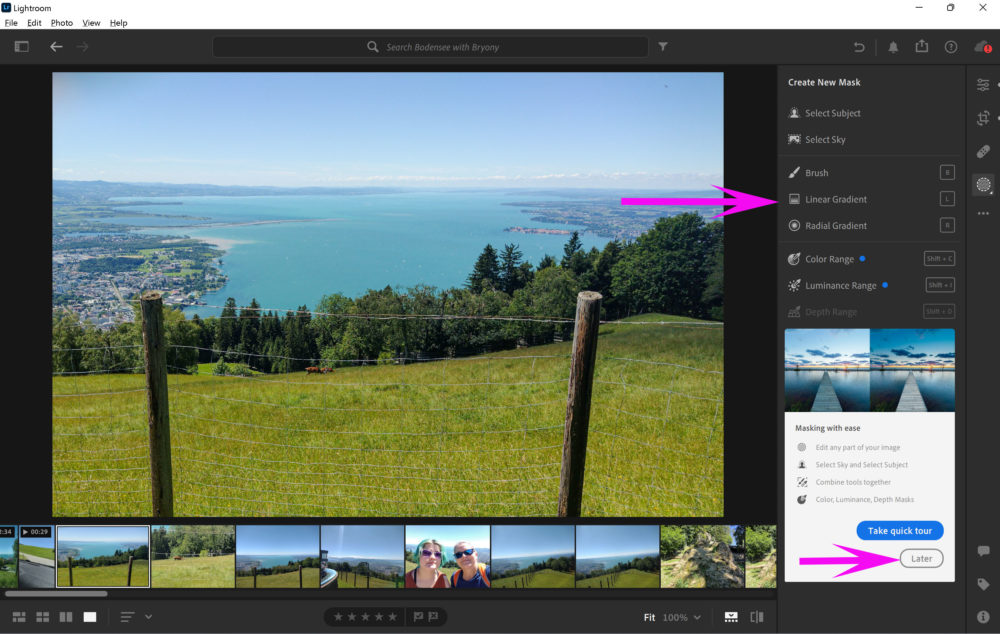Image resolution: width=1000 pixels, height=634 pixels.
Task: Open the comments speech bubble panel
Action: tap(983, 550)
